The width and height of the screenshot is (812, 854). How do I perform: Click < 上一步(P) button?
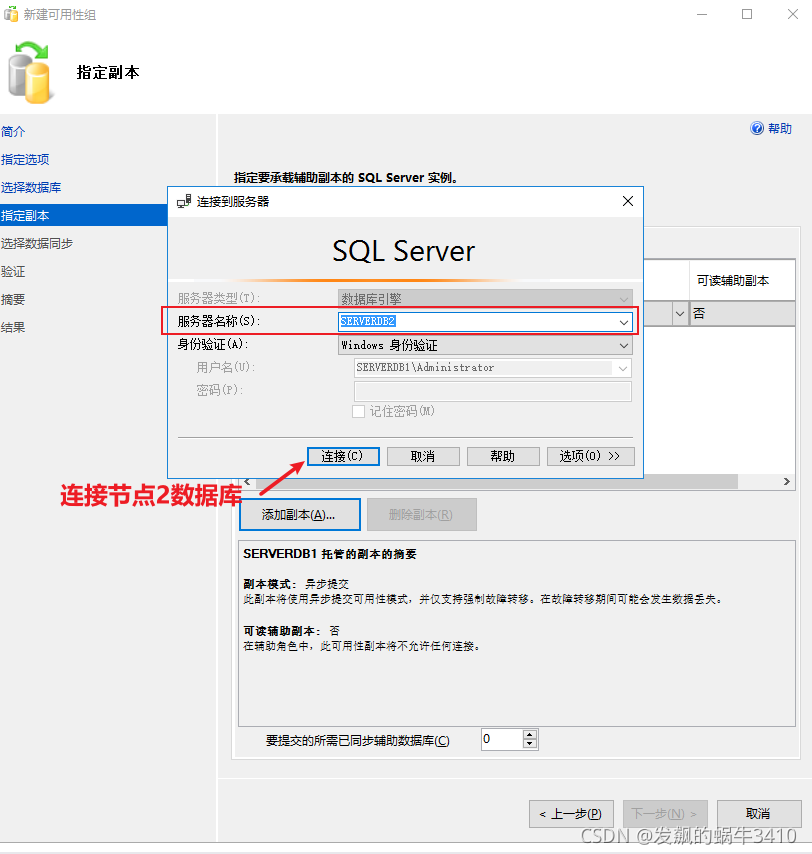click(x=571, y=814)
